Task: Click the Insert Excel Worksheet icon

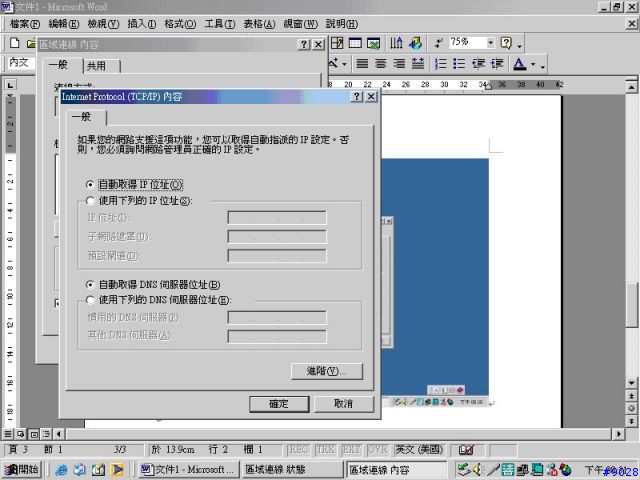Action: pyautogui.click(x=373, y=43)
